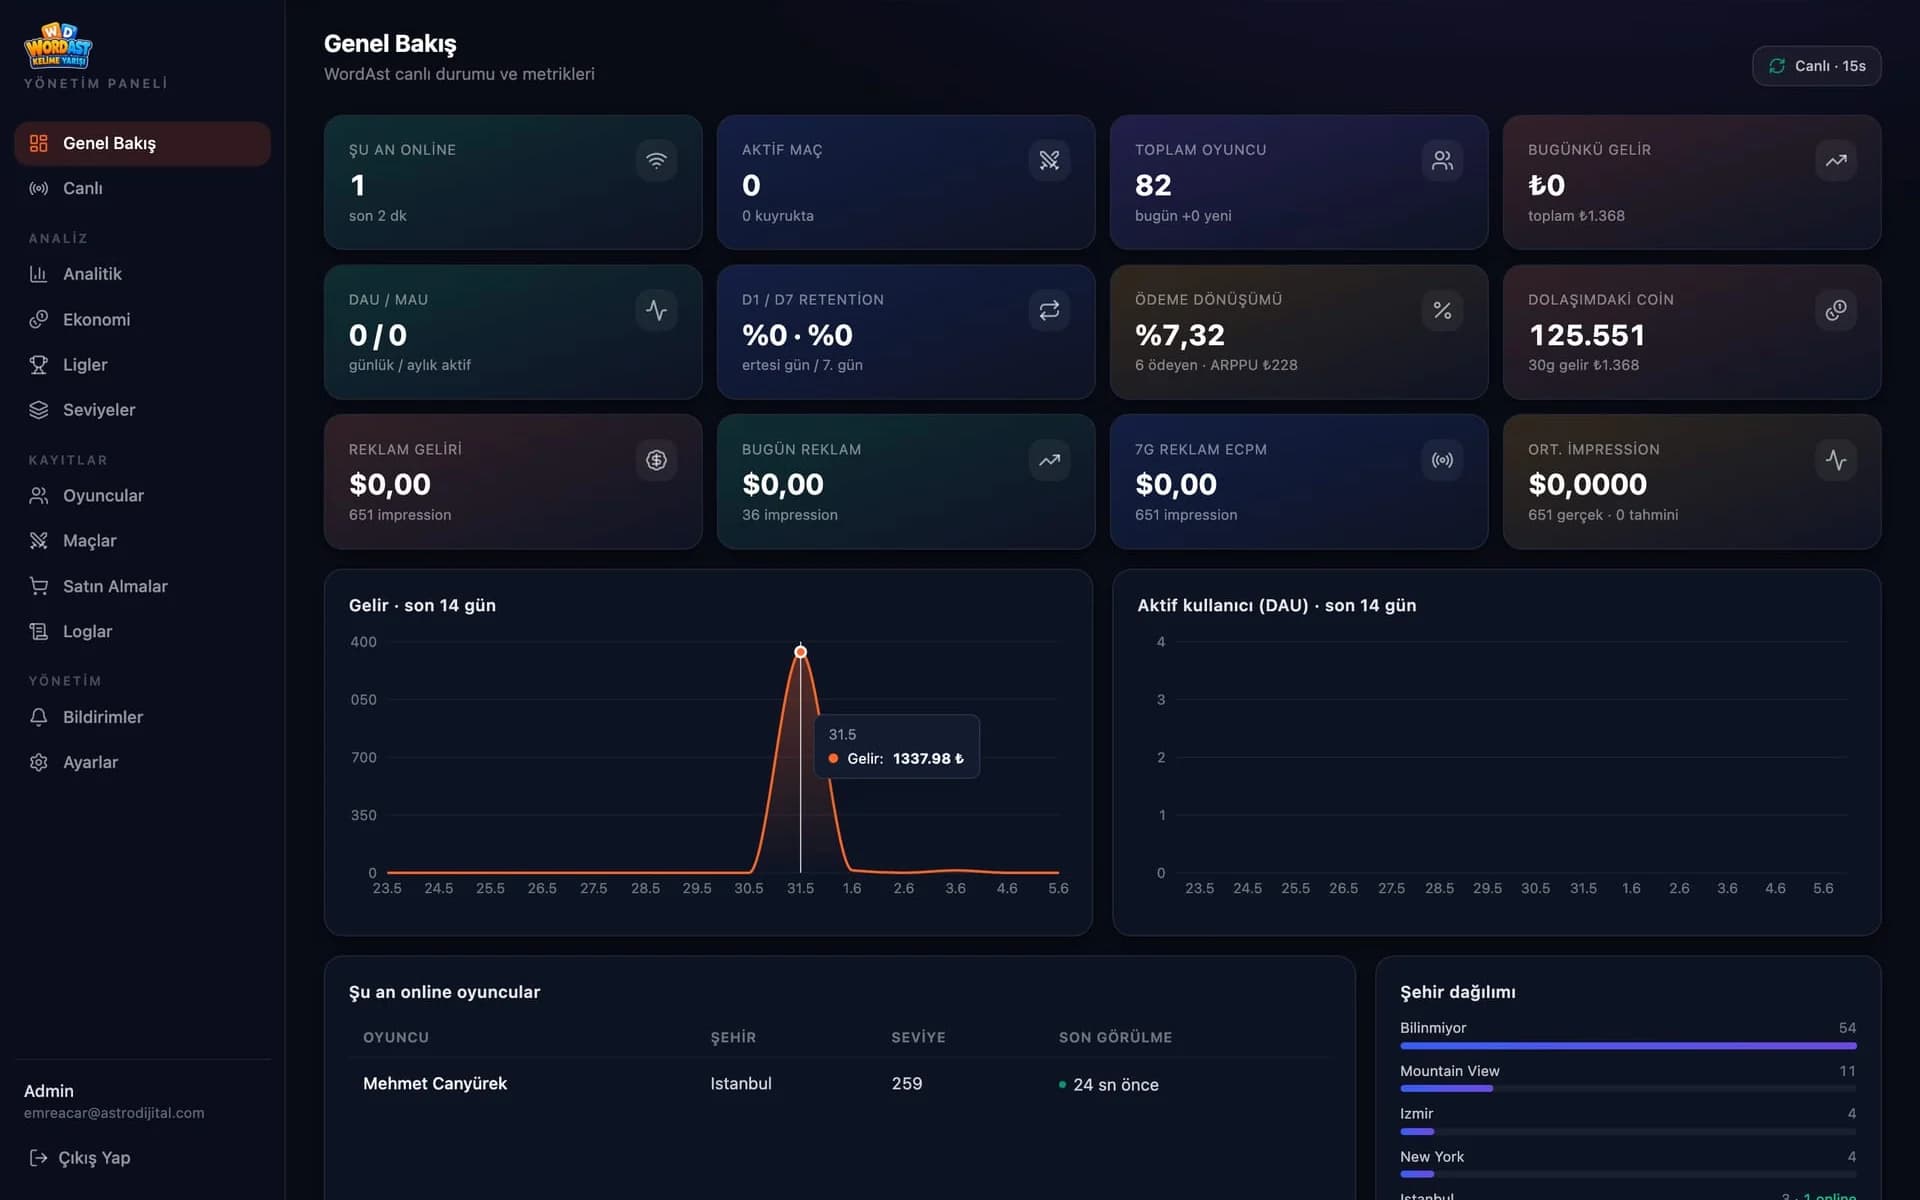1920x1200 pixels.
Task: Click the broadcast icon on the 7G Reklam eCPM card
Action: coord(1442,460)
